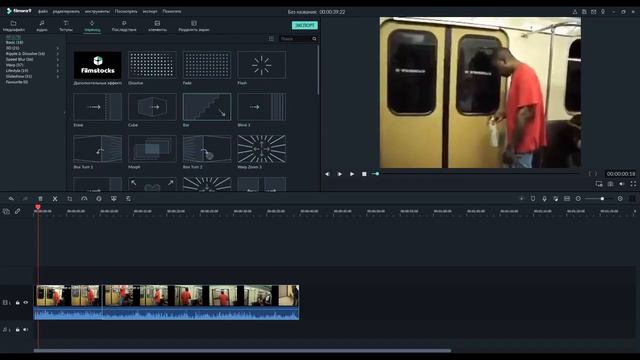The width and height of the screenshot is (640, 360).
Task: Click the preview progress bar handle
Action: (x=377, y=174)
